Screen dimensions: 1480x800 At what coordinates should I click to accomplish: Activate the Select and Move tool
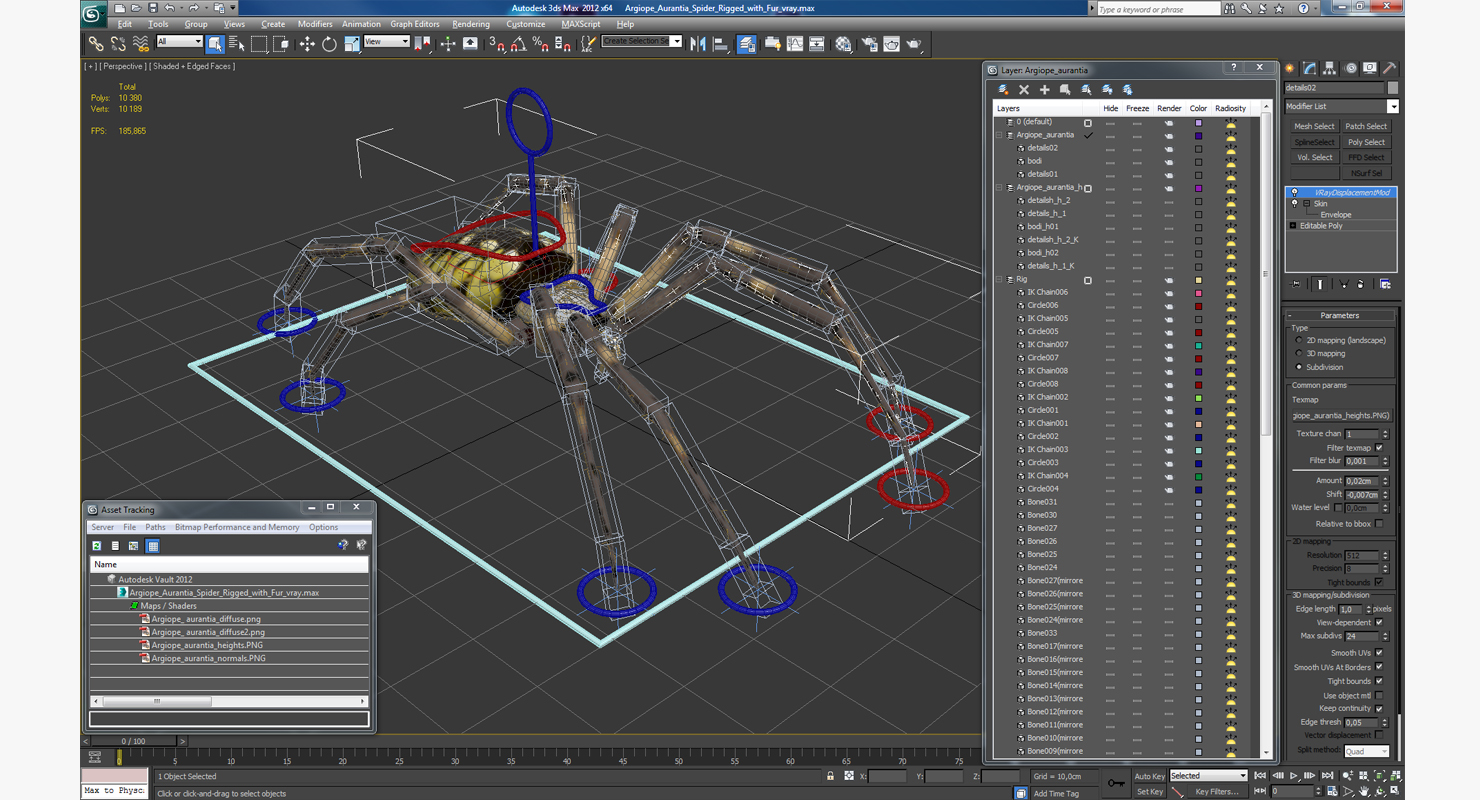306,44
